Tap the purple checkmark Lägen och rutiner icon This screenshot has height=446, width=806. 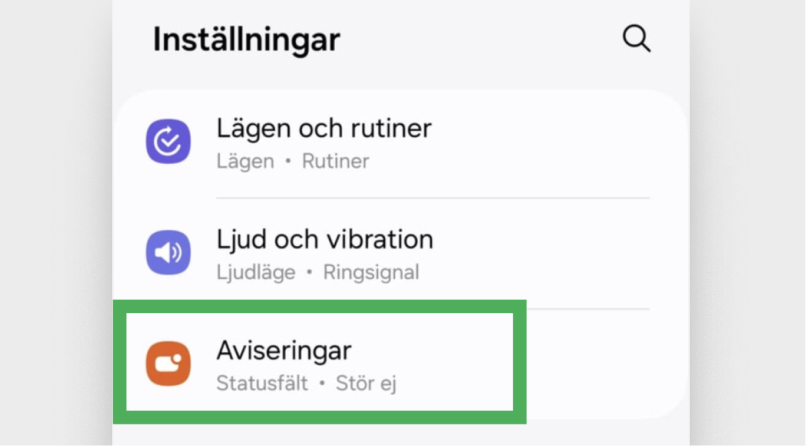pos(168,141)
